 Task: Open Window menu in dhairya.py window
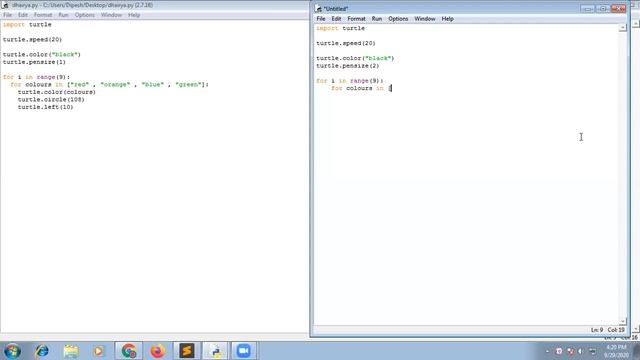coord(111,15)
